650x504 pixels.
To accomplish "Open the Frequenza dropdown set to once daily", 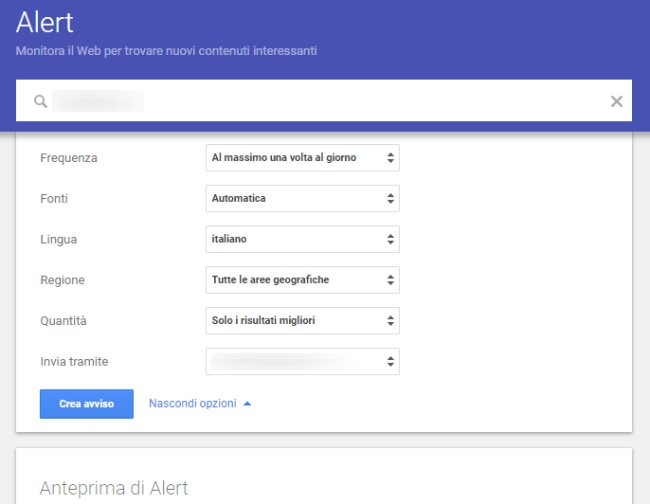I will [x=302, y=157].
